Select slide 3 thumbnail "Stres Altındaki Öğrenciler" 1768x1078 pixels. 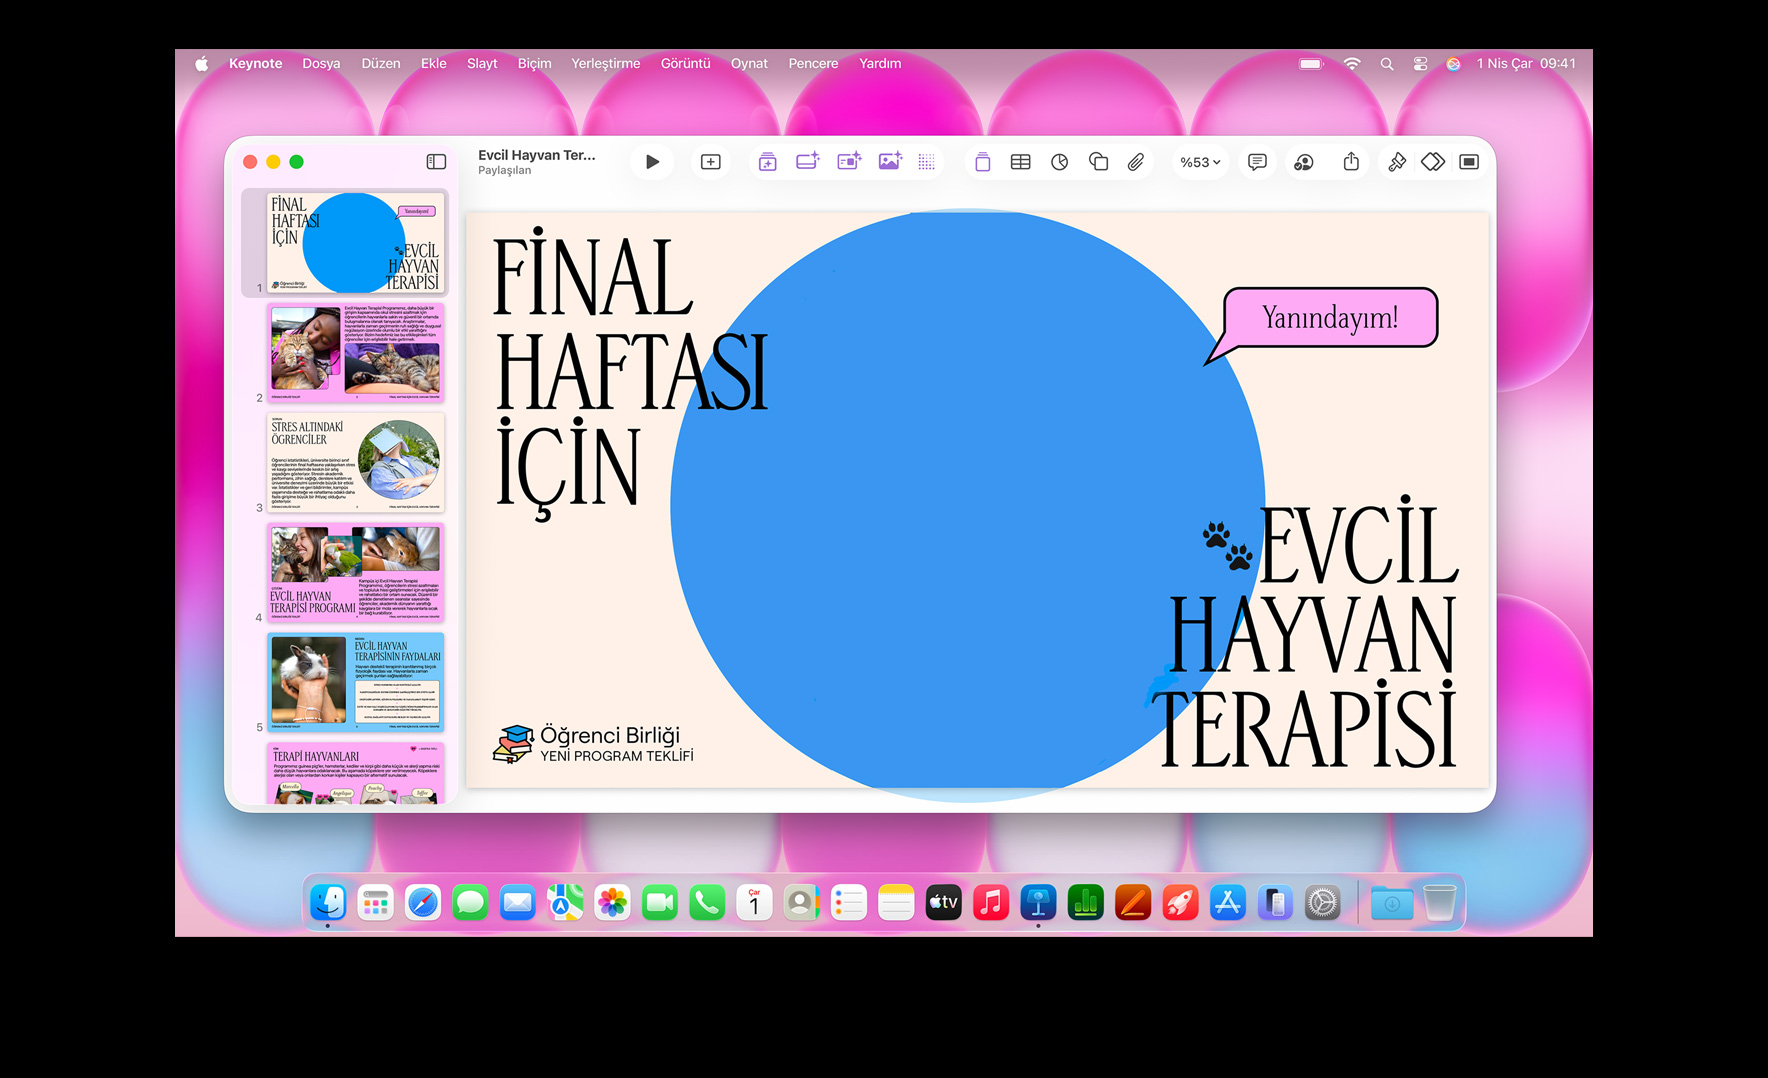click(355, 463)
